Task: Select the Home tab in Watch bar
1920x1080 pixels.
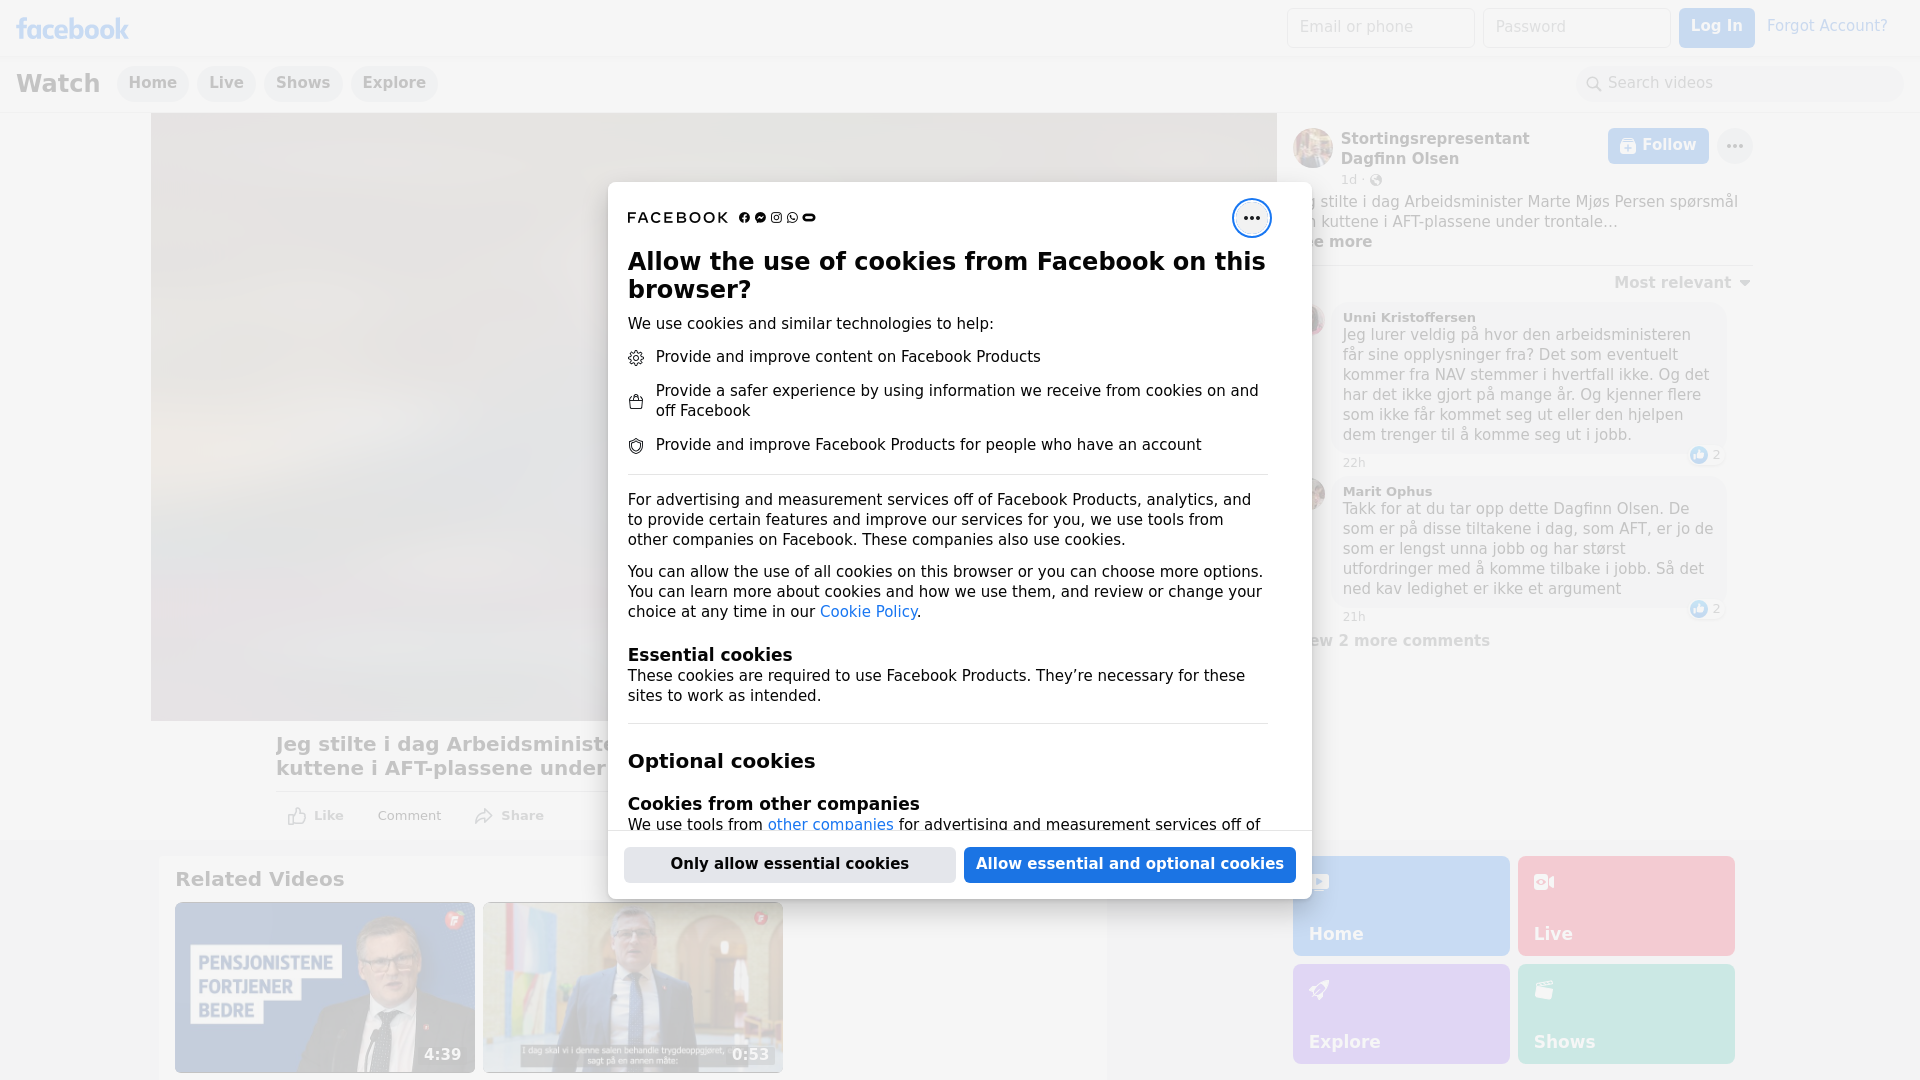Action: click(152, 83)
